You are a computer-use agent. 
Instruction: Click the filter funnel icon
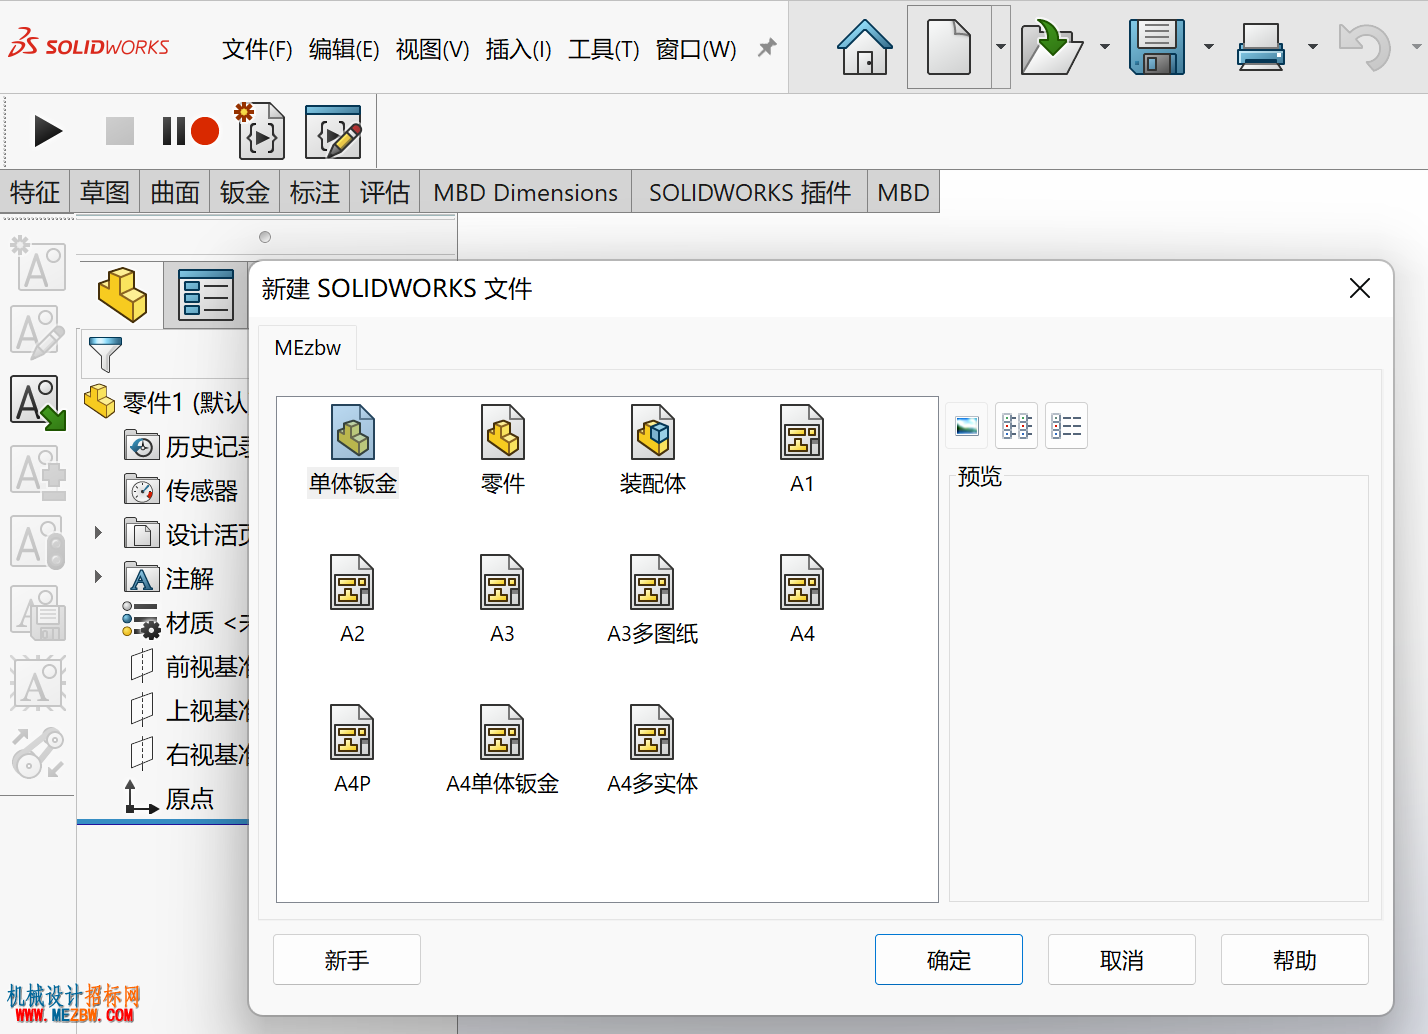coord(105,355)
